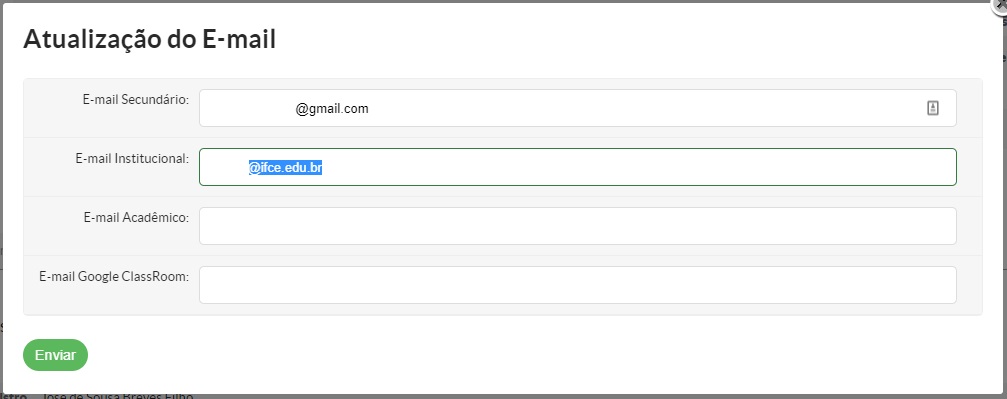Click the blank area before @ifce.edu.br
1007x399 pixels.
click(227, 168)
